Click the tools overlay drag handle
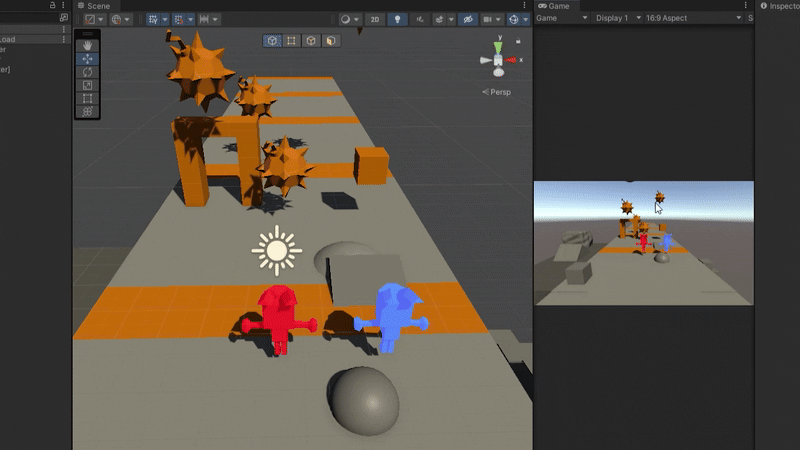 tap(87, 34)
